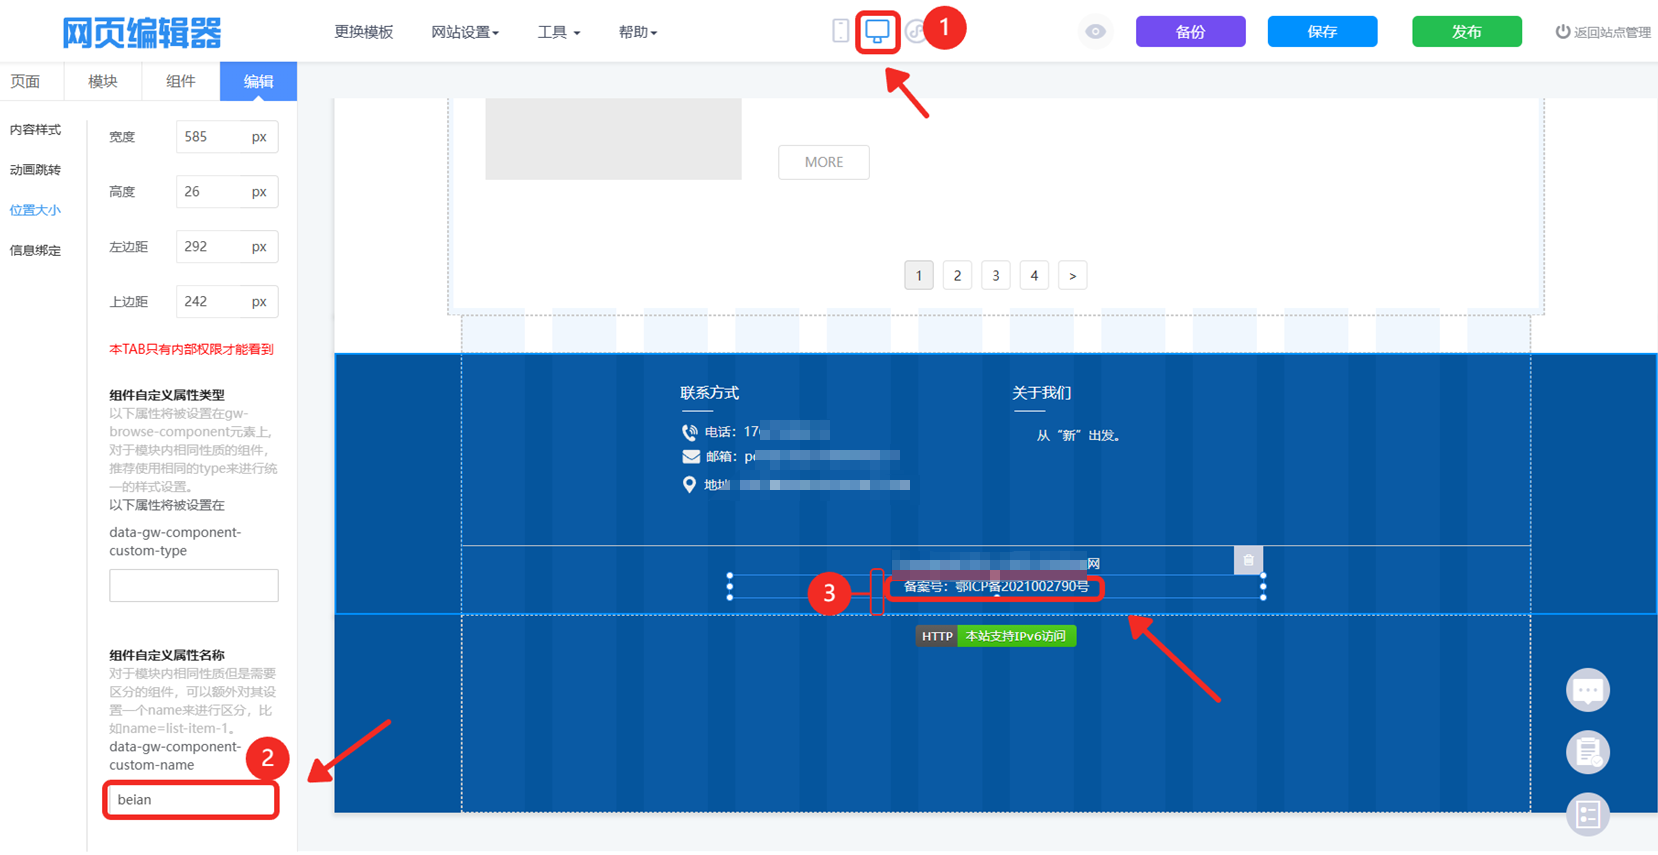Delete component using the trash icon
The width and height of the screenshot is (1658, 855).
point(1248,560)
